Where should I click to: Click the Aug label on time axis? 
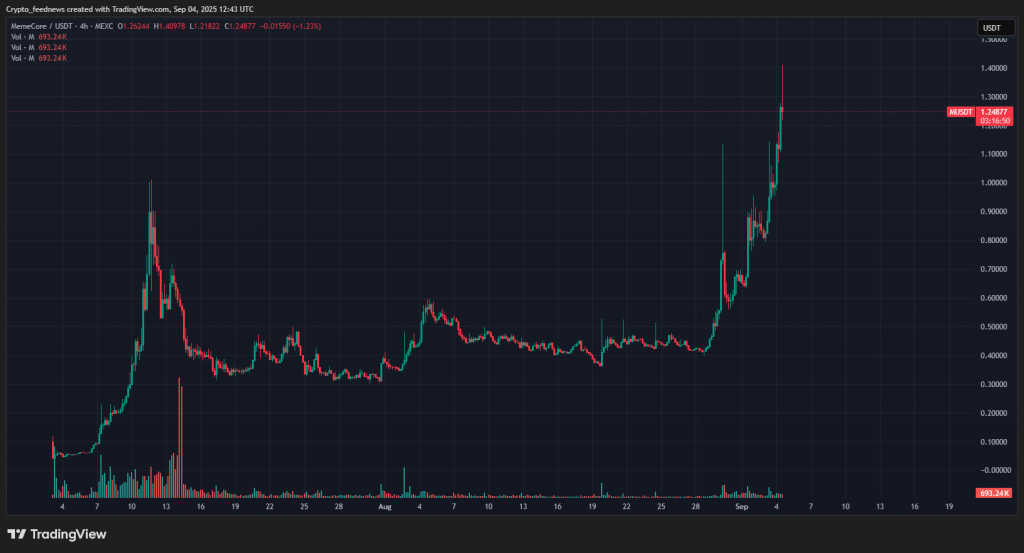coord(384,508)
